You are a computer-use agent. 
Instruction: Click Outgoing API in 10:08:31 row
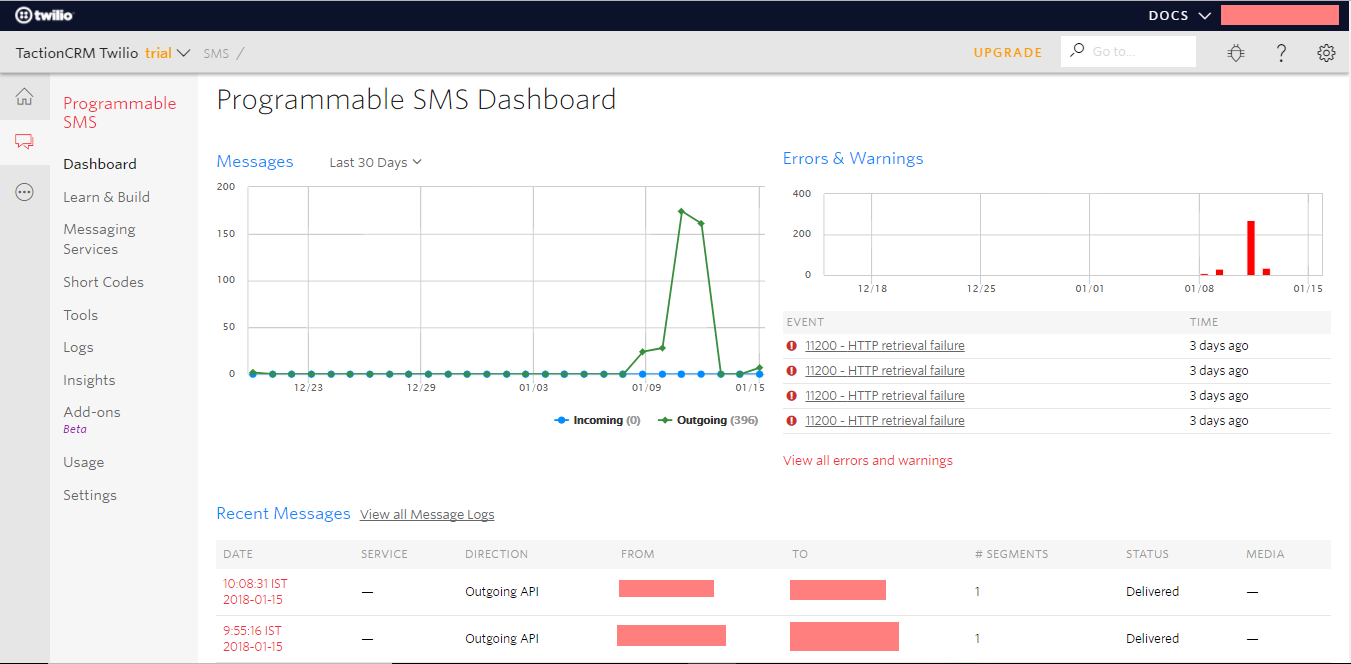pos(502,592)
